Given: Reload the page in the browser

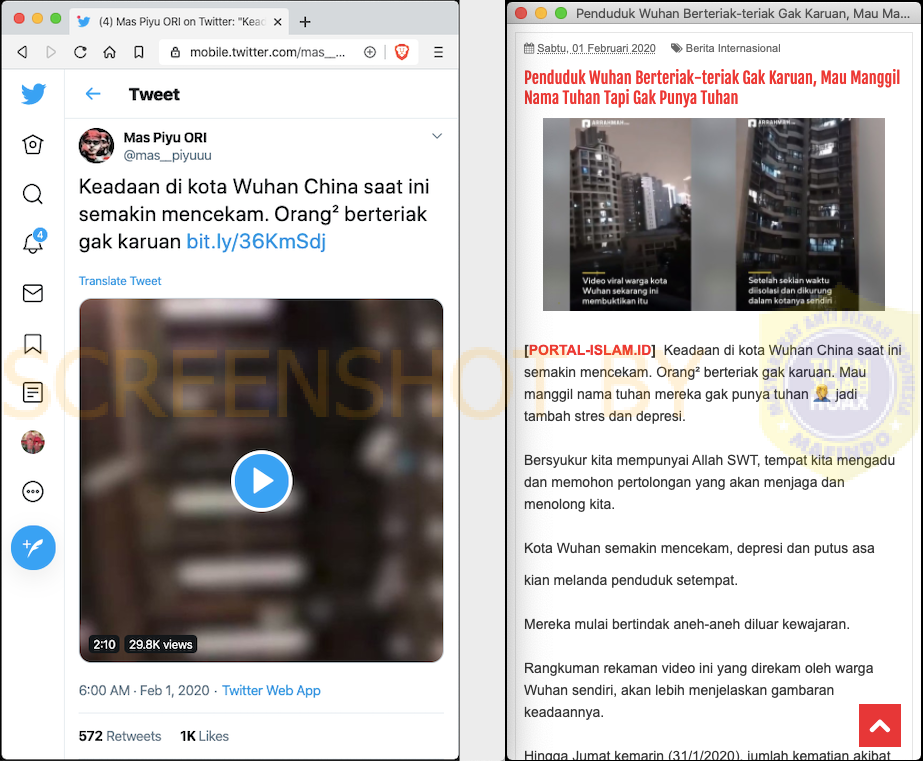Looking at the screenshot, I should 81,52.
